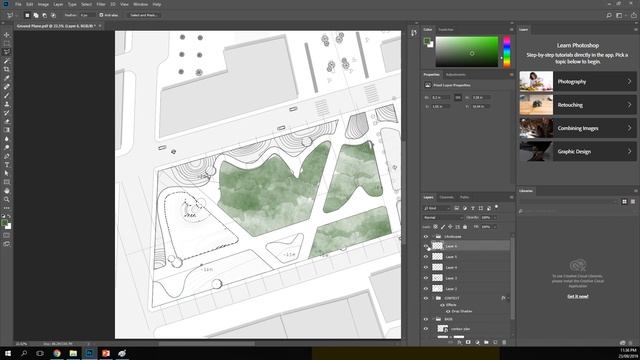This screenshot has width=640, height=360.
Task: Create a new layer via bottom icon
Action: 495,342
